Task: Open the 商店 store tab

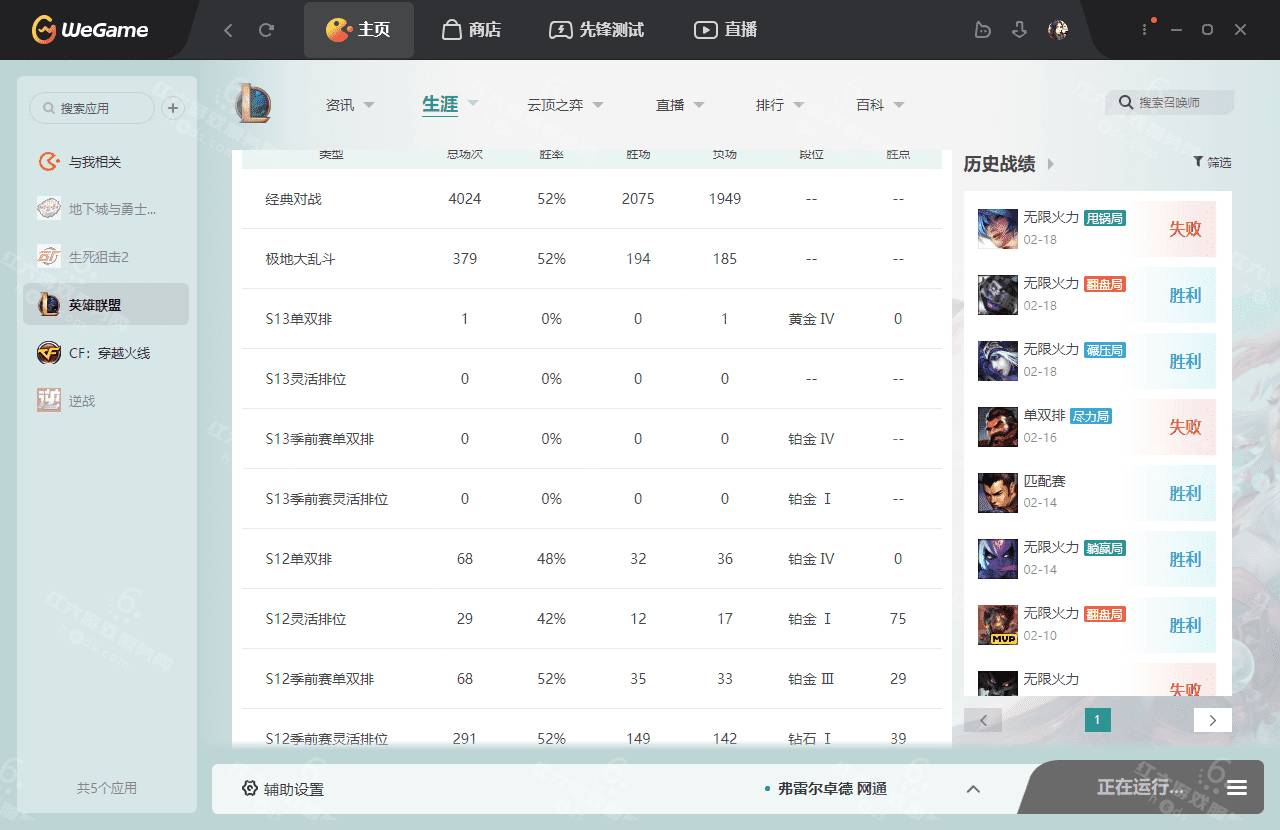Action: (x=471, y=30)
